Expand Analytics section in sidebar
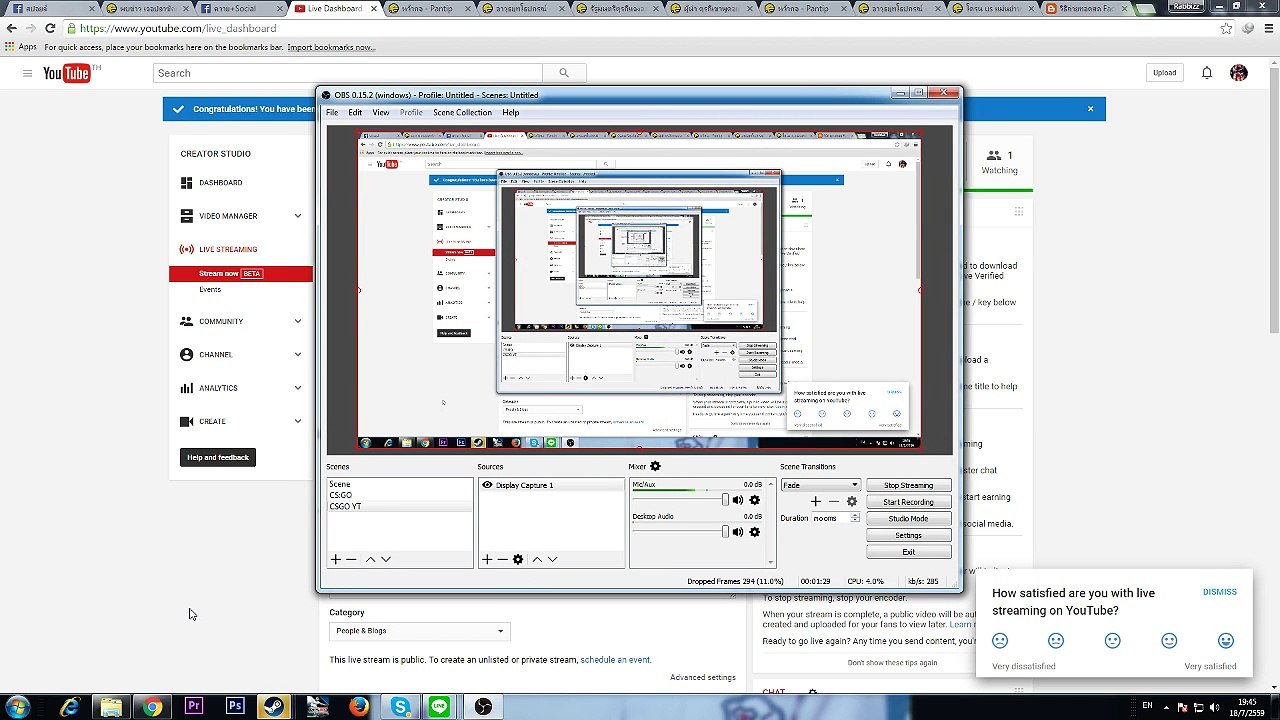Viewport: 1280px width, 720px height. click(297, 388)
